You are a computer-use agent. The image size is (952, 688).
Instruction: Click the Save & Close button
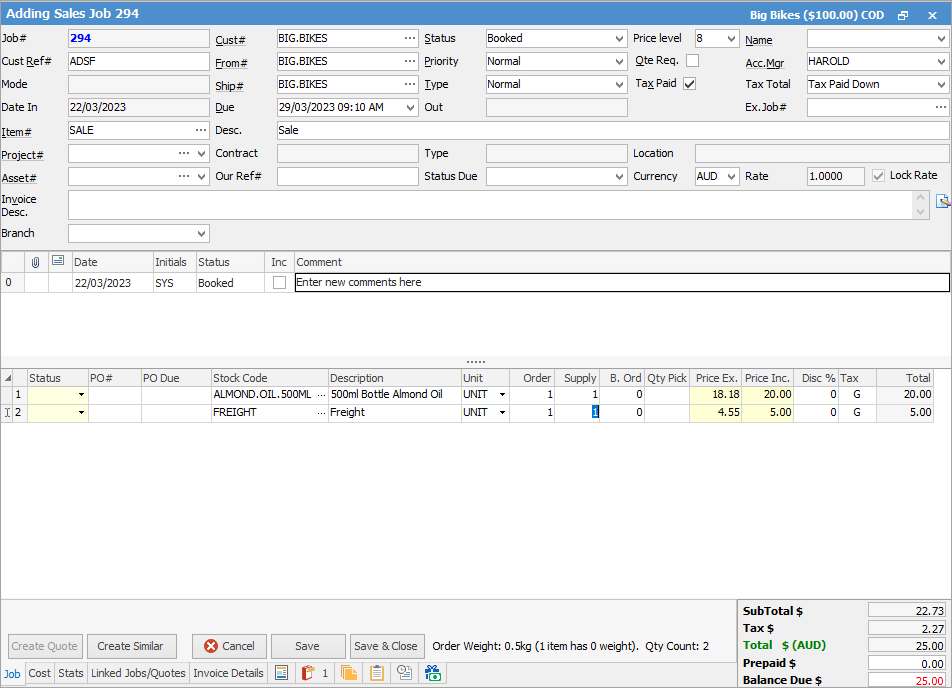point(387,646)
